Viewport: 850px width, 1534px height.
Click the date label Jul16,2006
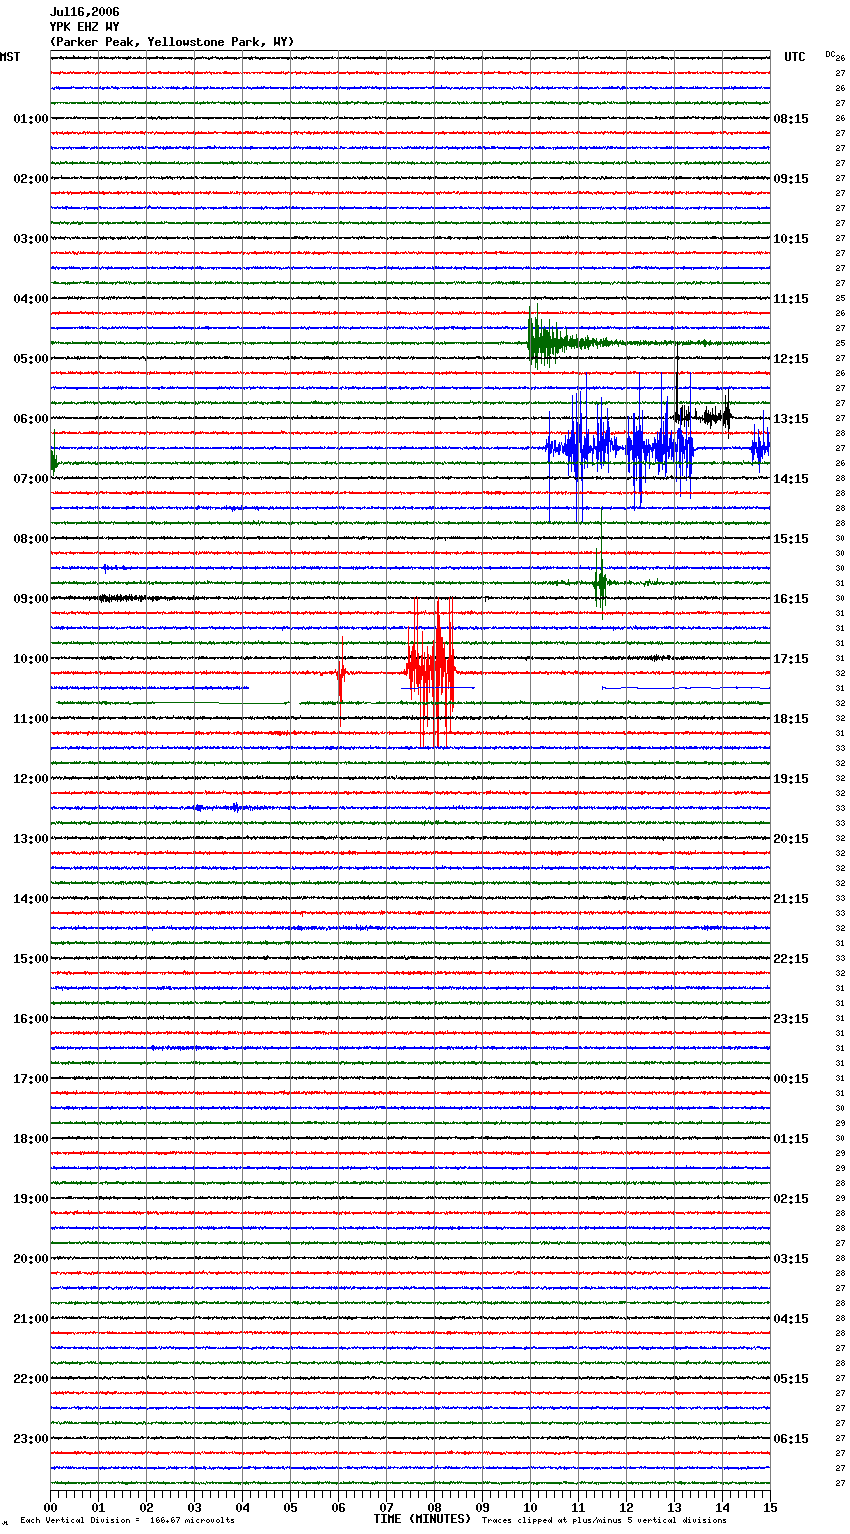pyautogui.click(x=84, y=12)
